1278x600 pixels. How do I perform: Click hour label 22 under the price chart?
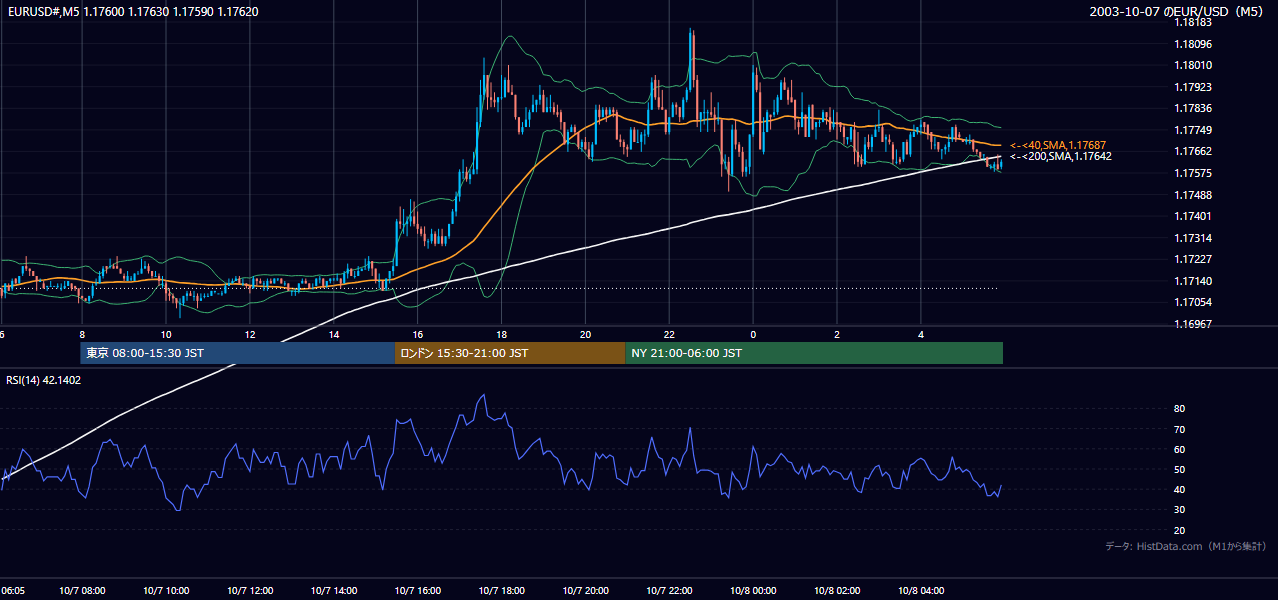(670, 335)
